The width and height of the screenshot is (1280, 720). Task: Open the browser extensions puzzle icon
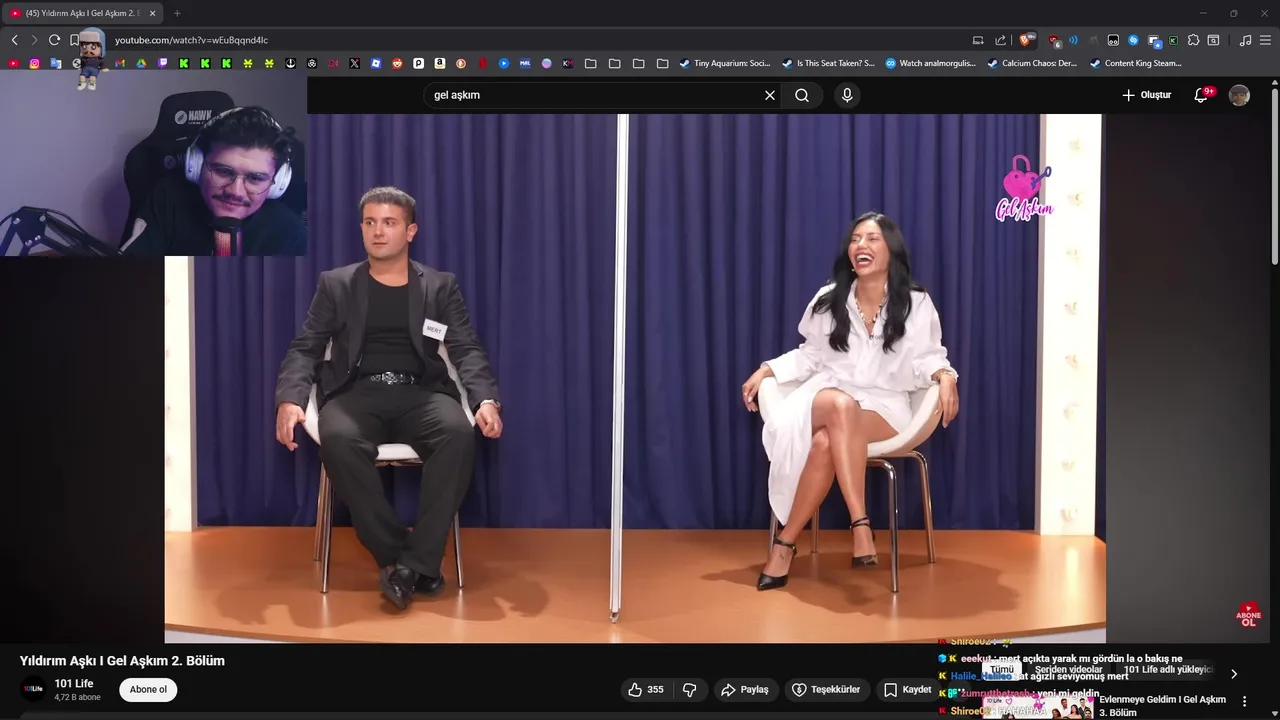1193,40
